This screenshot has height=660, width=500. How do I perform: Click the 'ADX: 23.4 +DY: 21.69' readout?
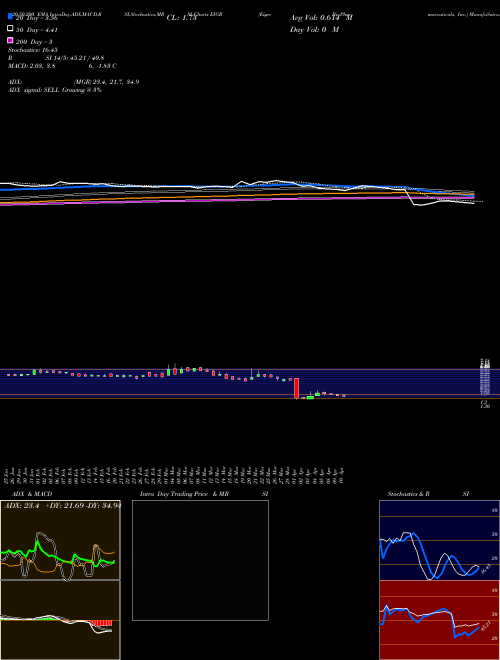coord(62,506)
